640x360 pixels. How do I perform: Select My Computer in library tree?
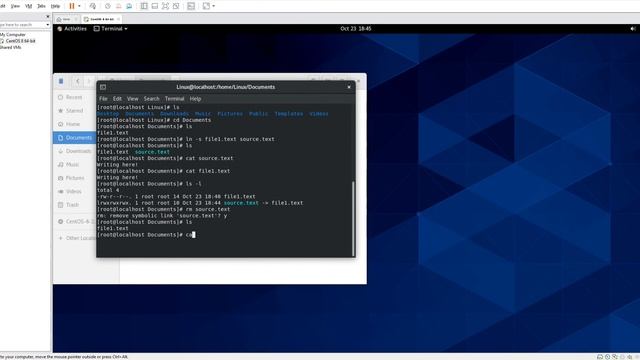(13, 35)
